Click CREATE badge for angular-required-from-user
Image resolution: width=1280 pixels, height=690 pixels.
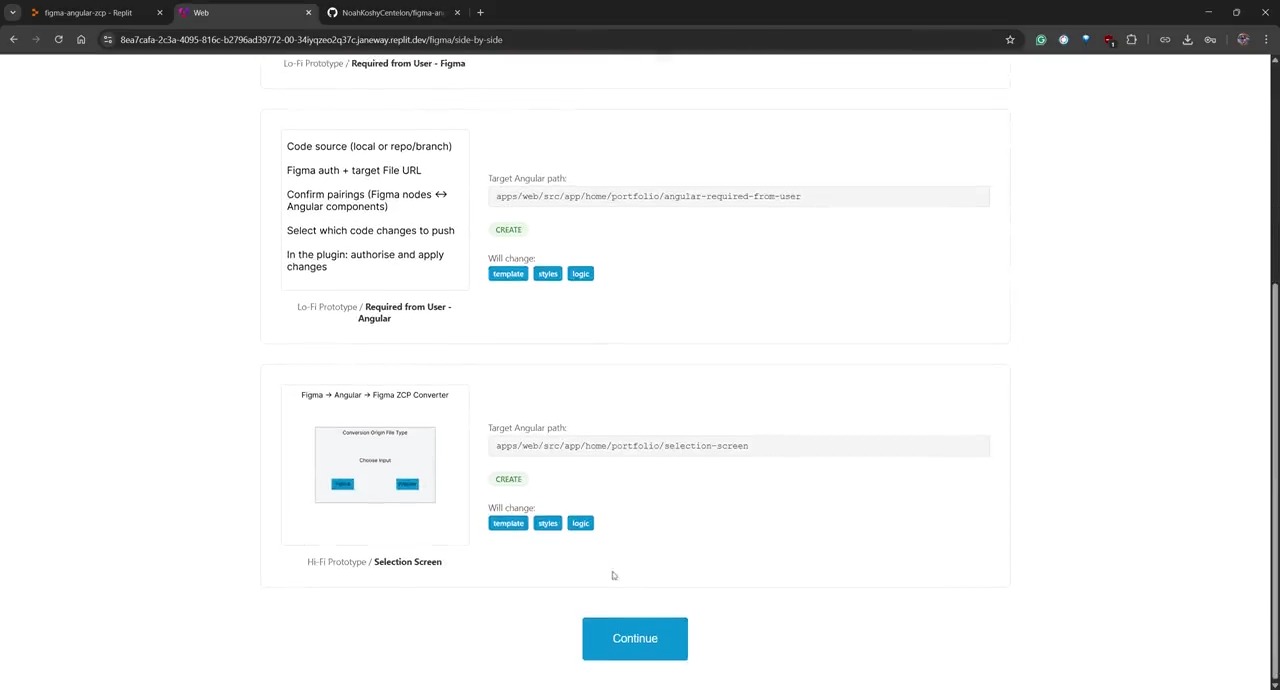pos(508,230)
